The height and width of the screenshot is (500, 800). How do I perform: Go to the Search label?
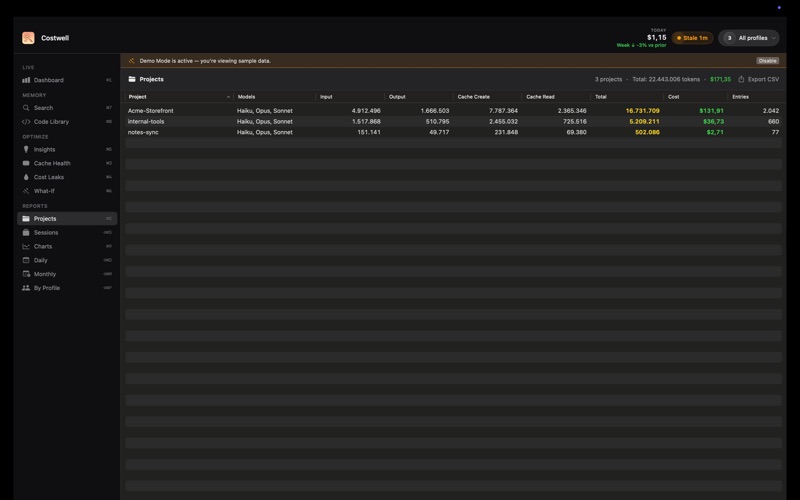43,108
